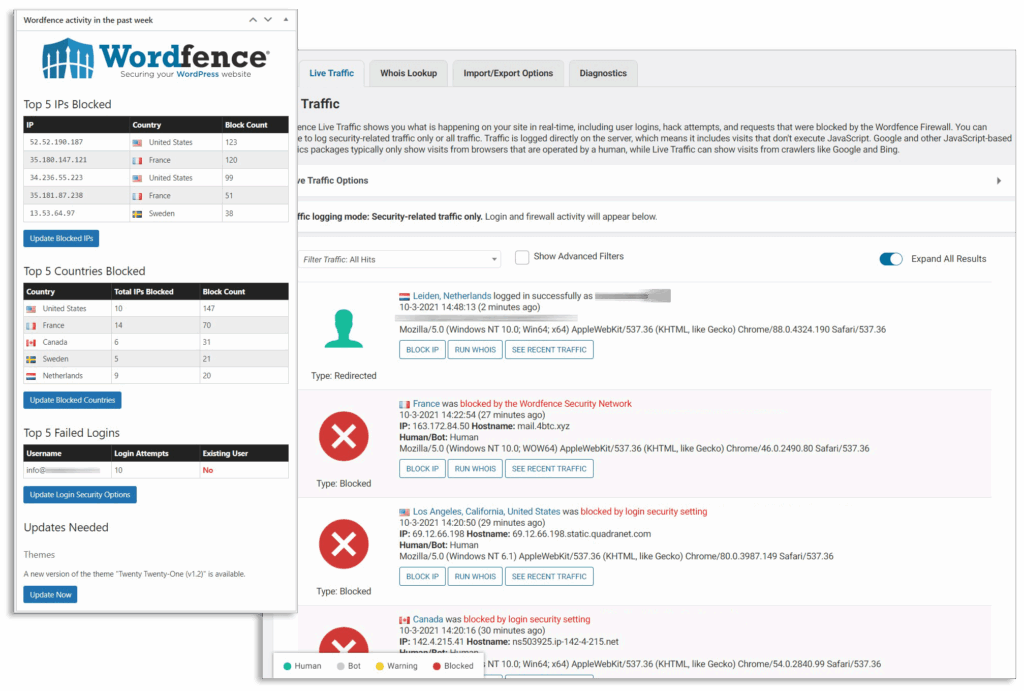Viewport: 1024px width, 691px height.
Task: Click the Update Blocked IPs button
Action: pyautogui.click(x=61, y=238)
